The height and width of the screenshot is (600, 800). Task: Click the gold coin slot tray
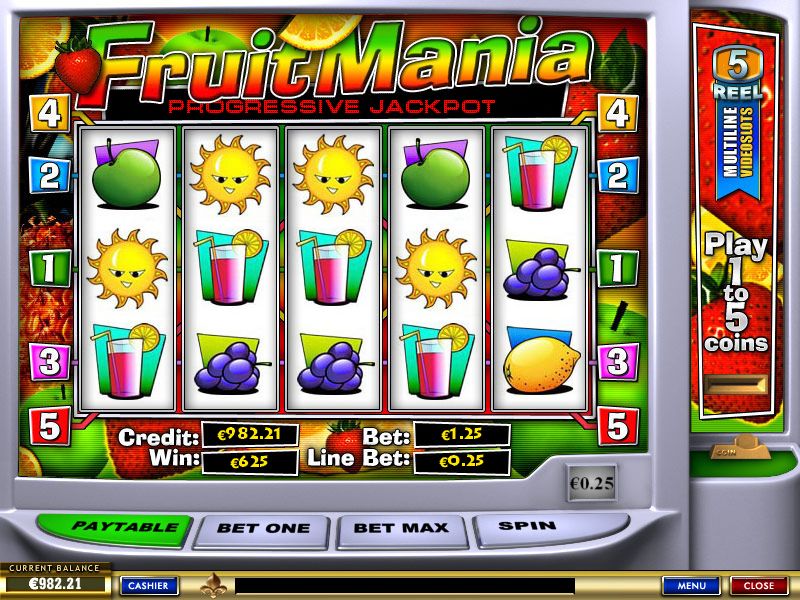click(737, 448)
